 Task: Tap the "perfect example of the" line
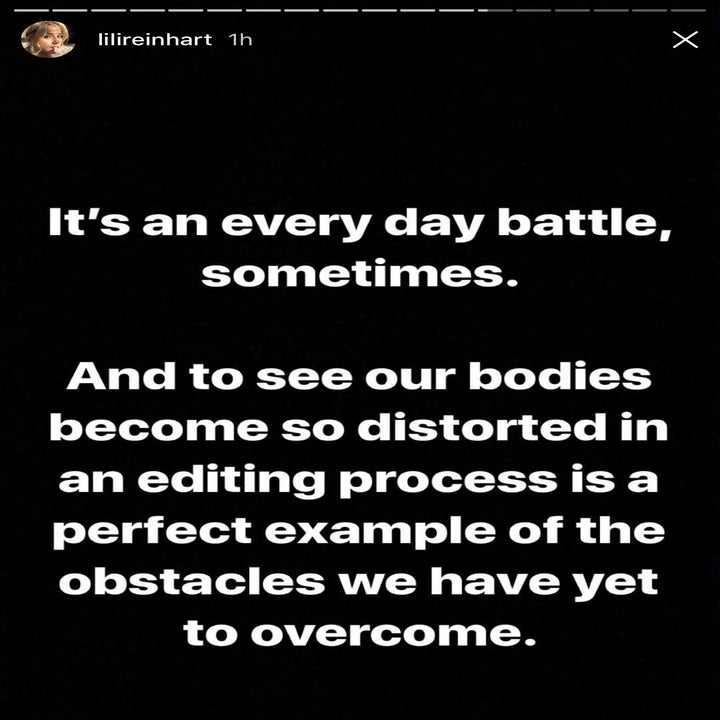click(359, 532)
